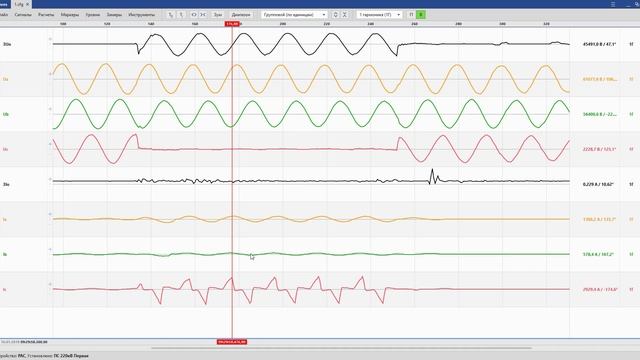Select the Ia channel label
The height and width of the screenshot is (360, 640).
click(x=5, y=220)
